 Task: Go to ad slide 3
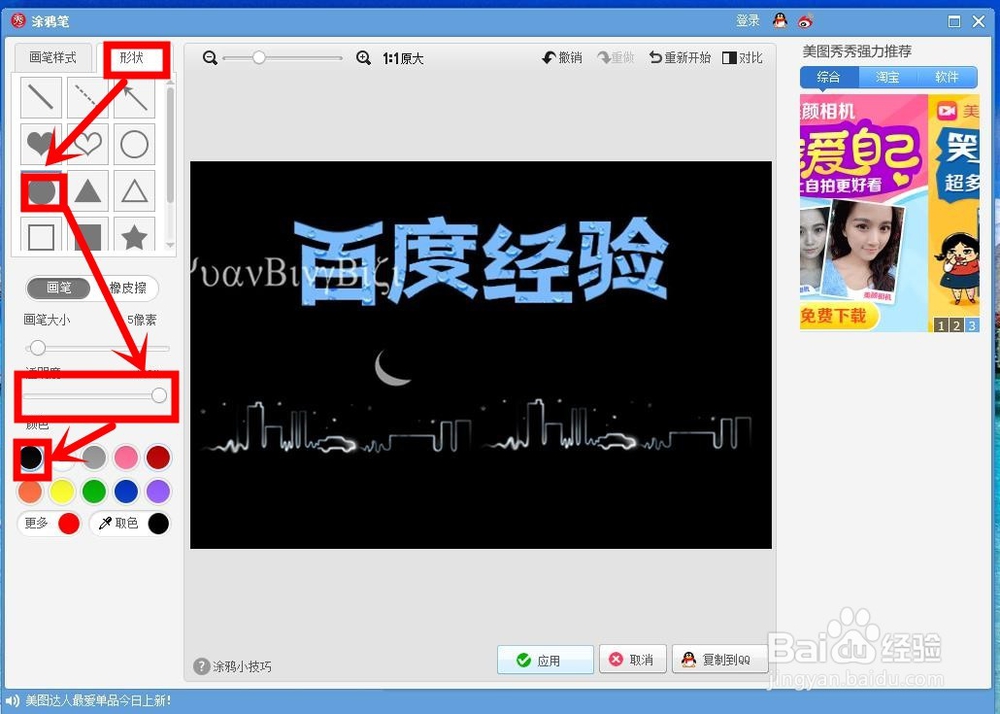click(x=972, y=326)
